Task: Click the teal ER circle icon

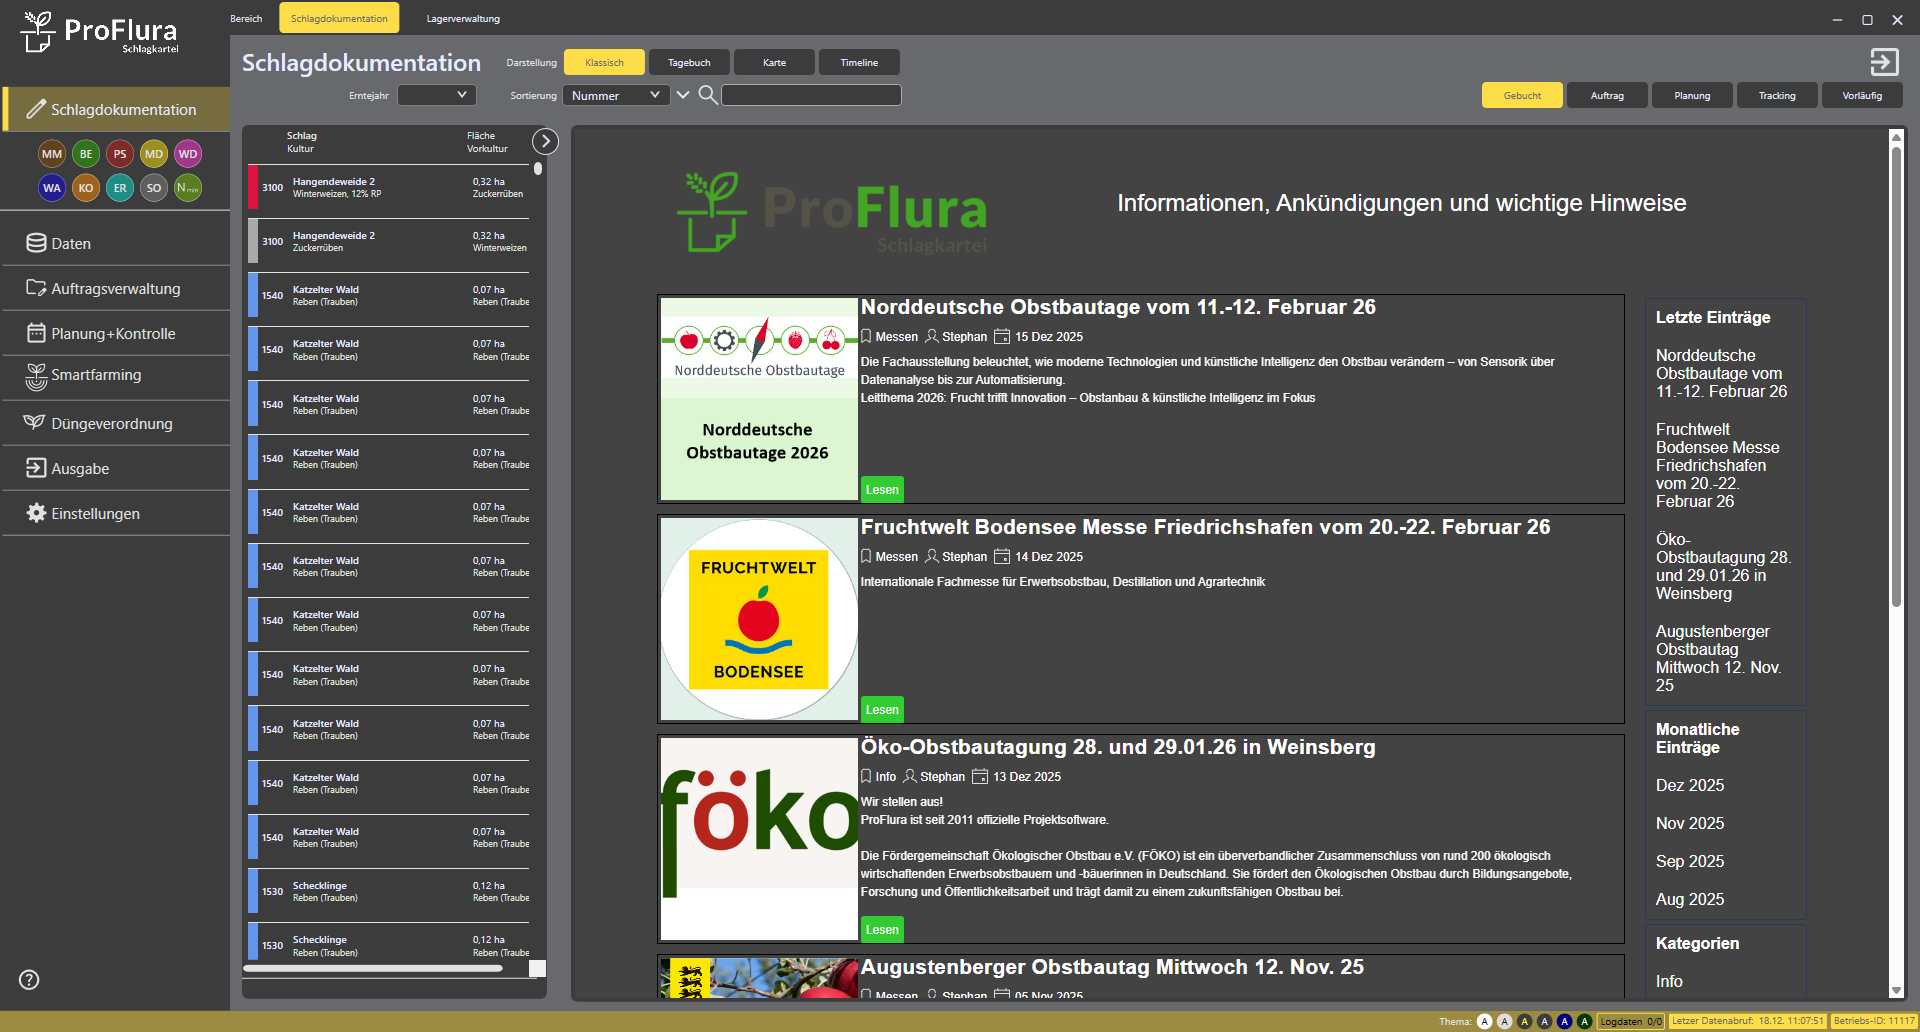Action: 120,188
